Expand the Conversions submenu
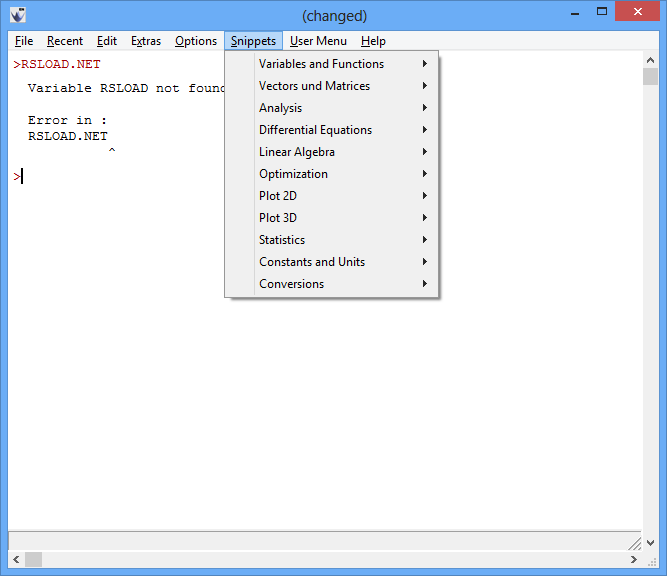The width and height of the screenshot is (667, 576). [332, 284]
